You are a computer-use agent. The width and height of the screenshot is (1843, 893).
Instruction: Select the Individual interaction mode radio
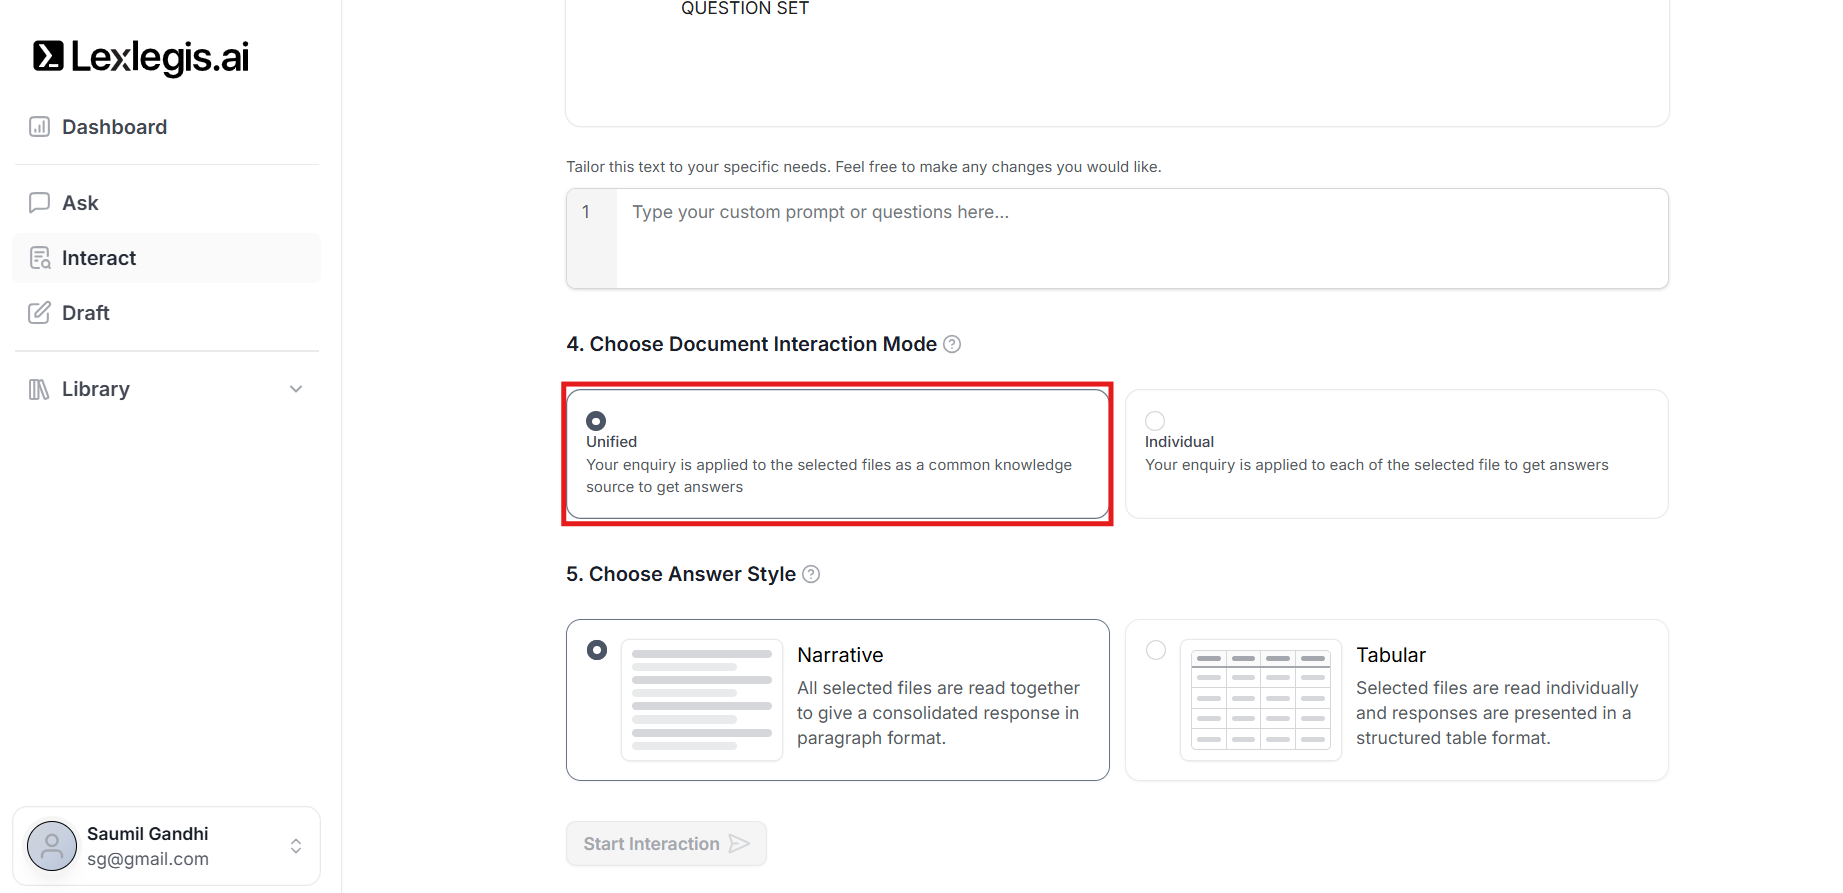pyautogui.click(x=1155, y=421)
